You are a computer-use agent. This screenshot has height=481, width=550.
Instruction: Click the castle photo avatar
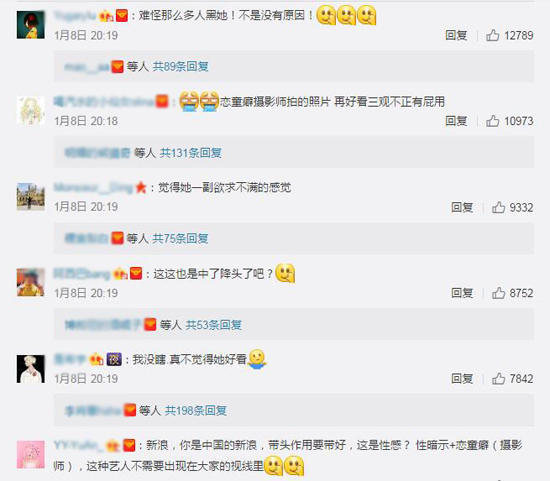point(31,197)
